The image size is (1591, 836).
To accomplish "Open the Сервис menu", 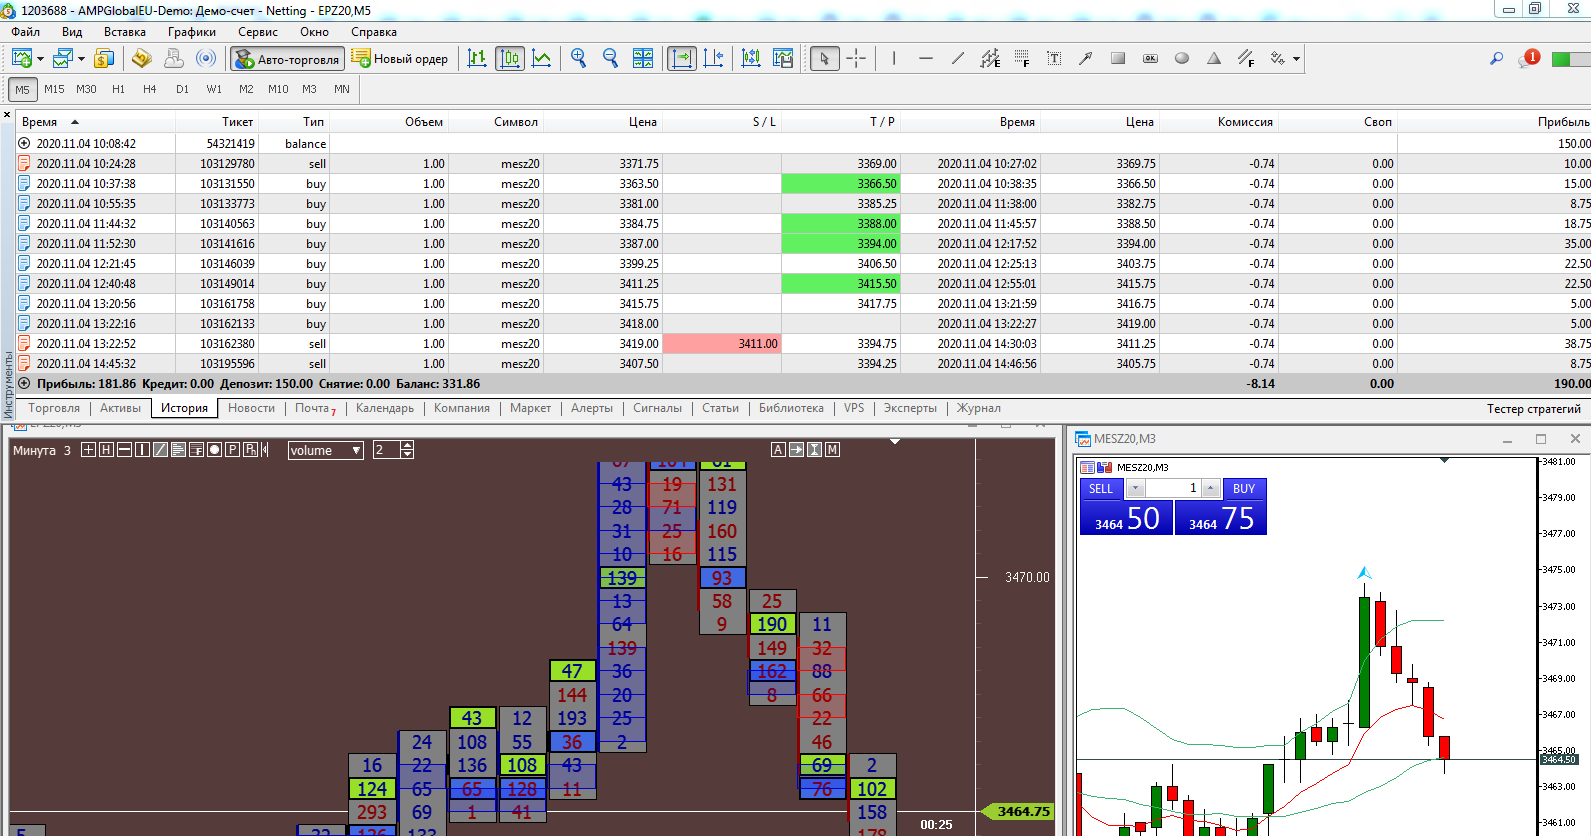I will tap(258, 32).
